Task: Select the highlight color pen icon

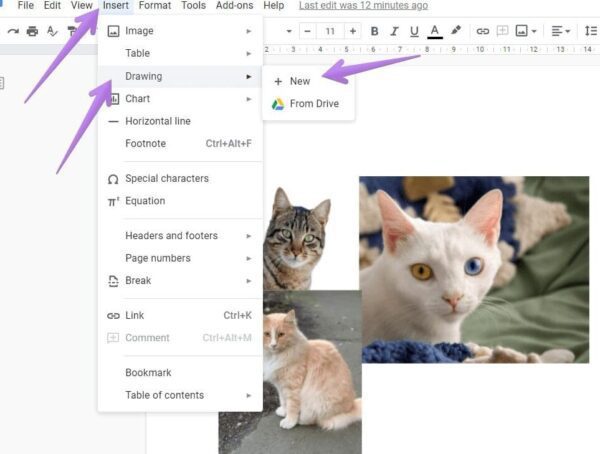Action: 457,31
